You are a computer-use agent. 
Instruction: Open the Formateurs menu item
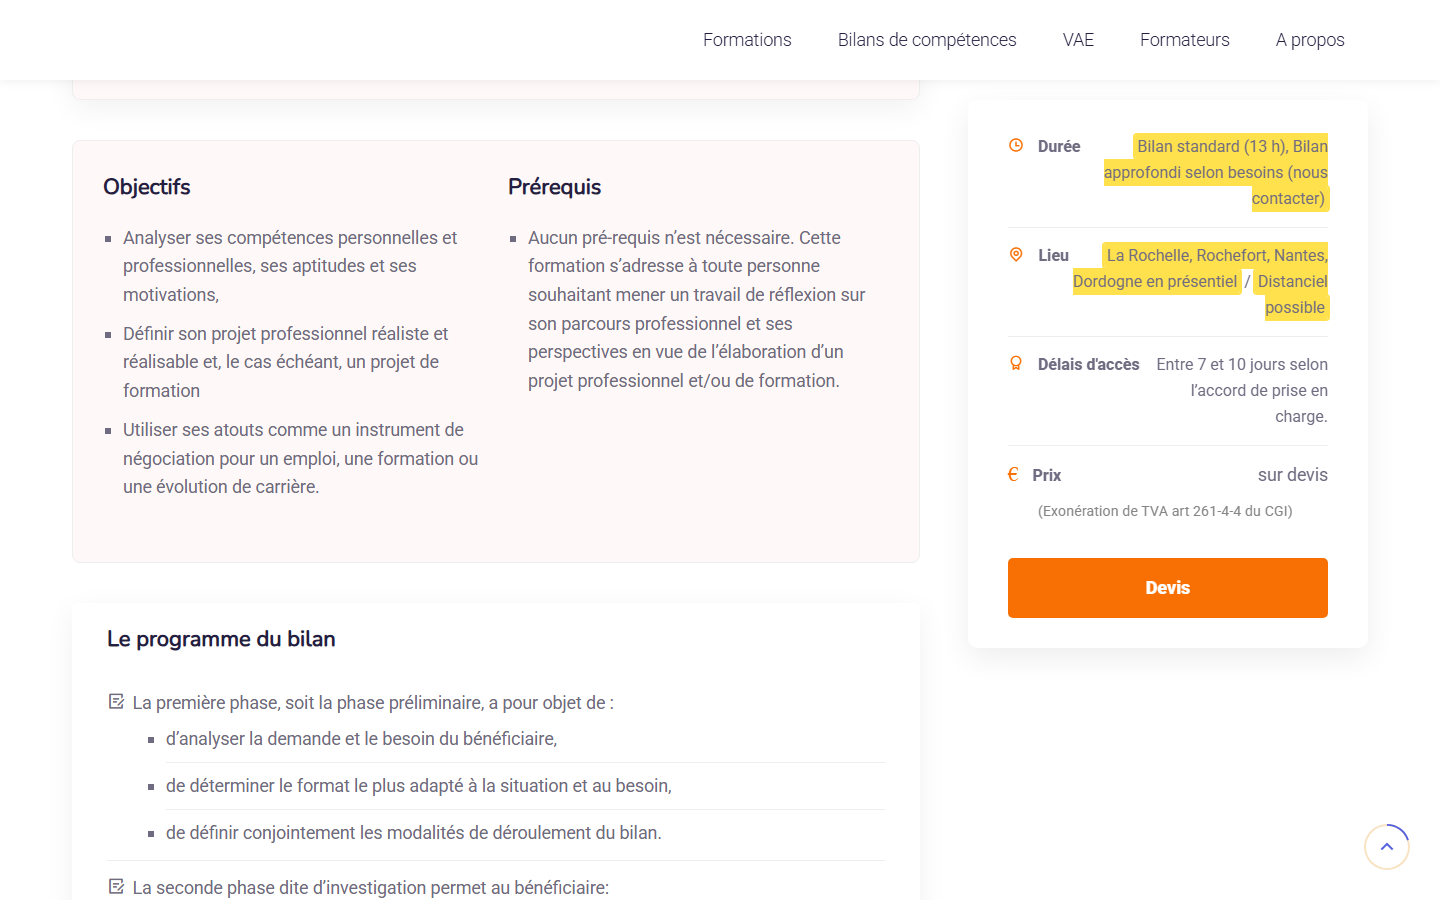click(1185, 40)
